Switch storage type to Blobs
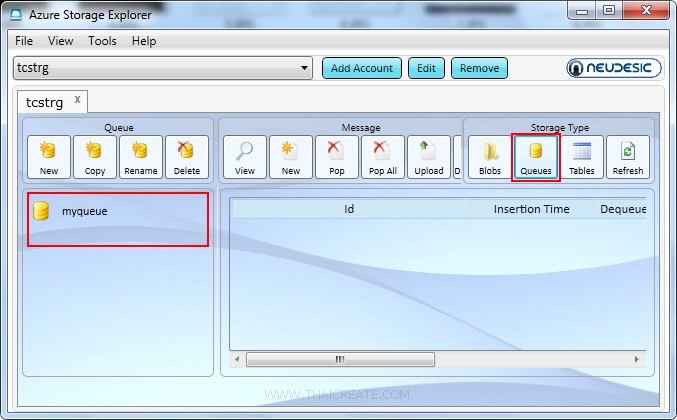The image size is (677, 420). point(490,157)
